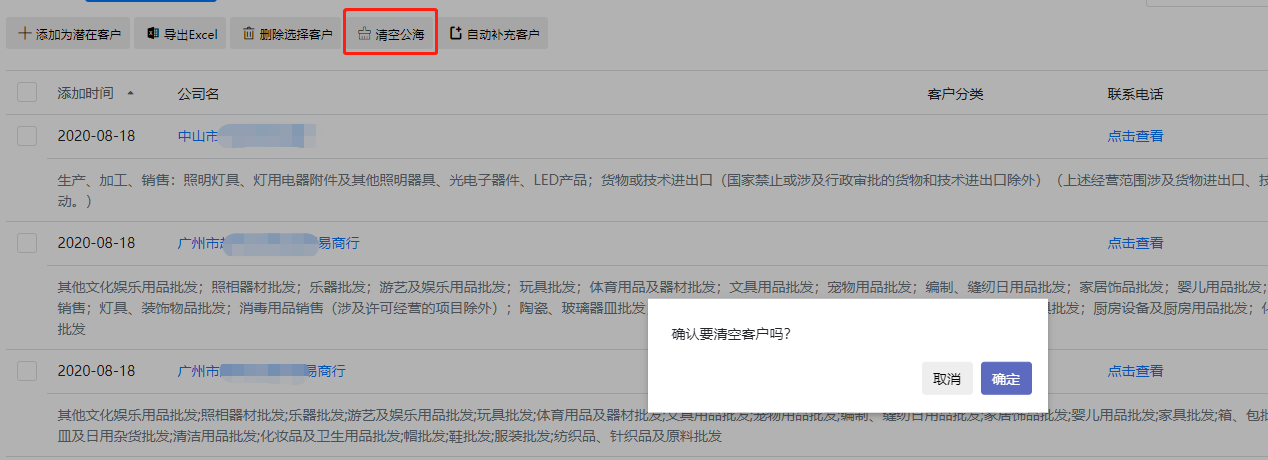Open the 中山市 company name link

pyautogui.click(x=247, y=136)
